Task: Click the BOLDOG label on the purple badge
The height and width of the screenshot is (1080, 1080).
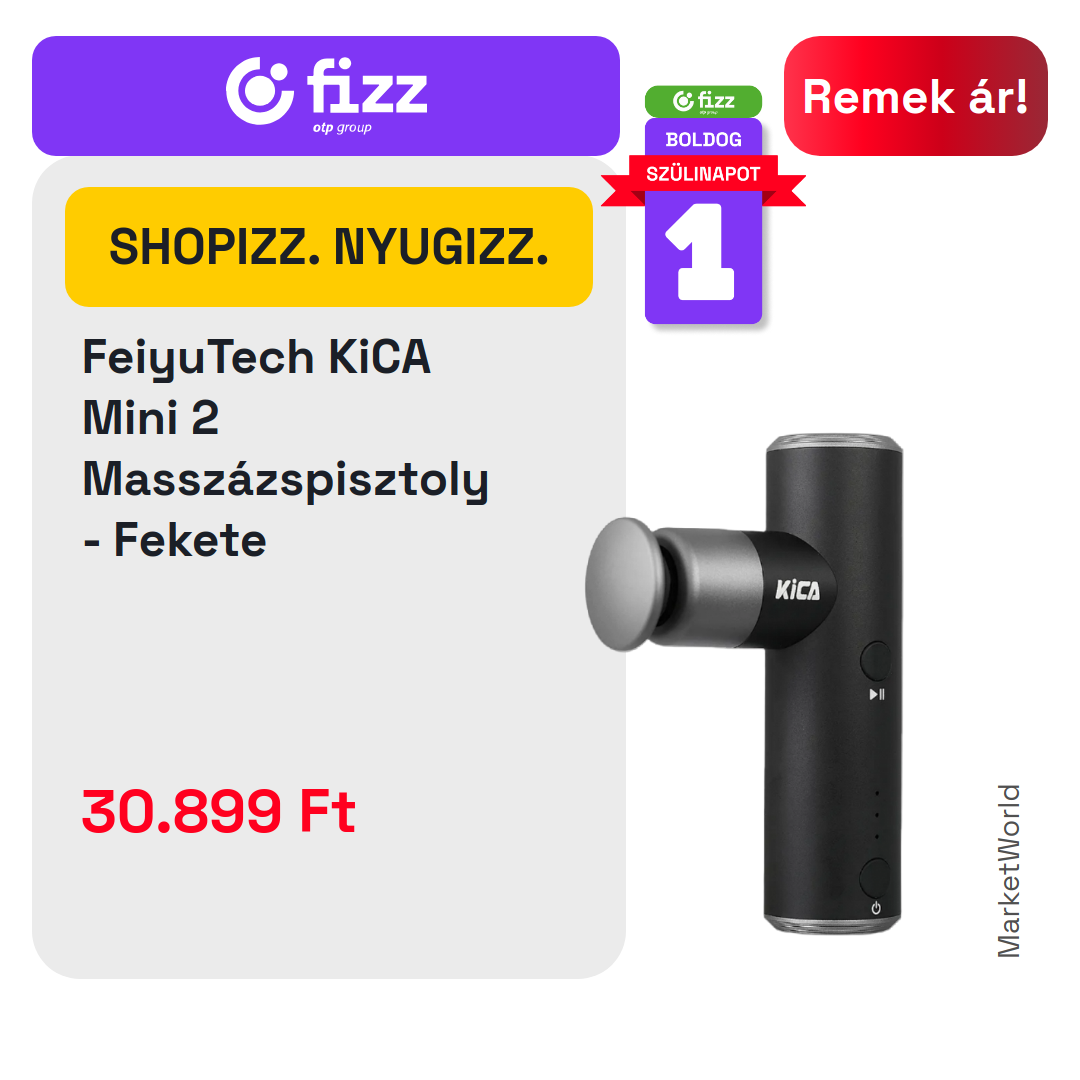Action: pyautogui.click(x=703, y=140)
